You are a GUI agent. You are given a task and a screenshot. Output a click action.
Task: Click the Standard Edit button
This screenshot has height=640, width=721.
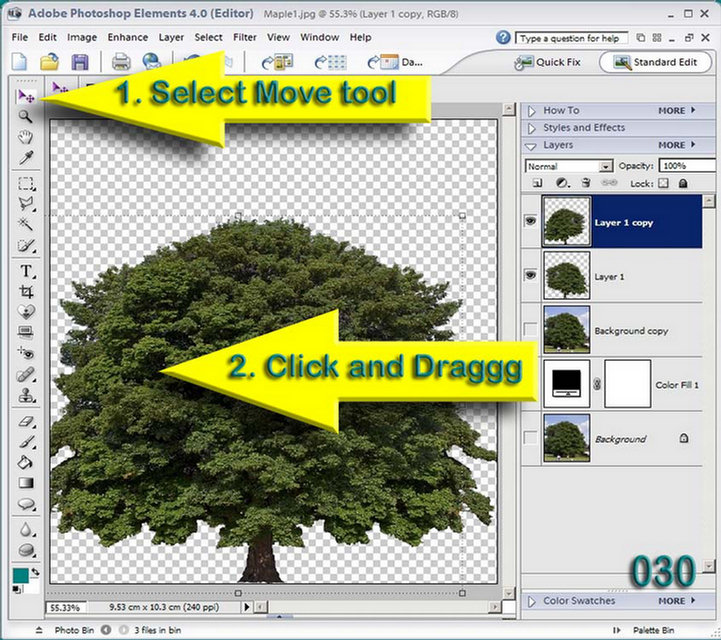tap(657, 62)
